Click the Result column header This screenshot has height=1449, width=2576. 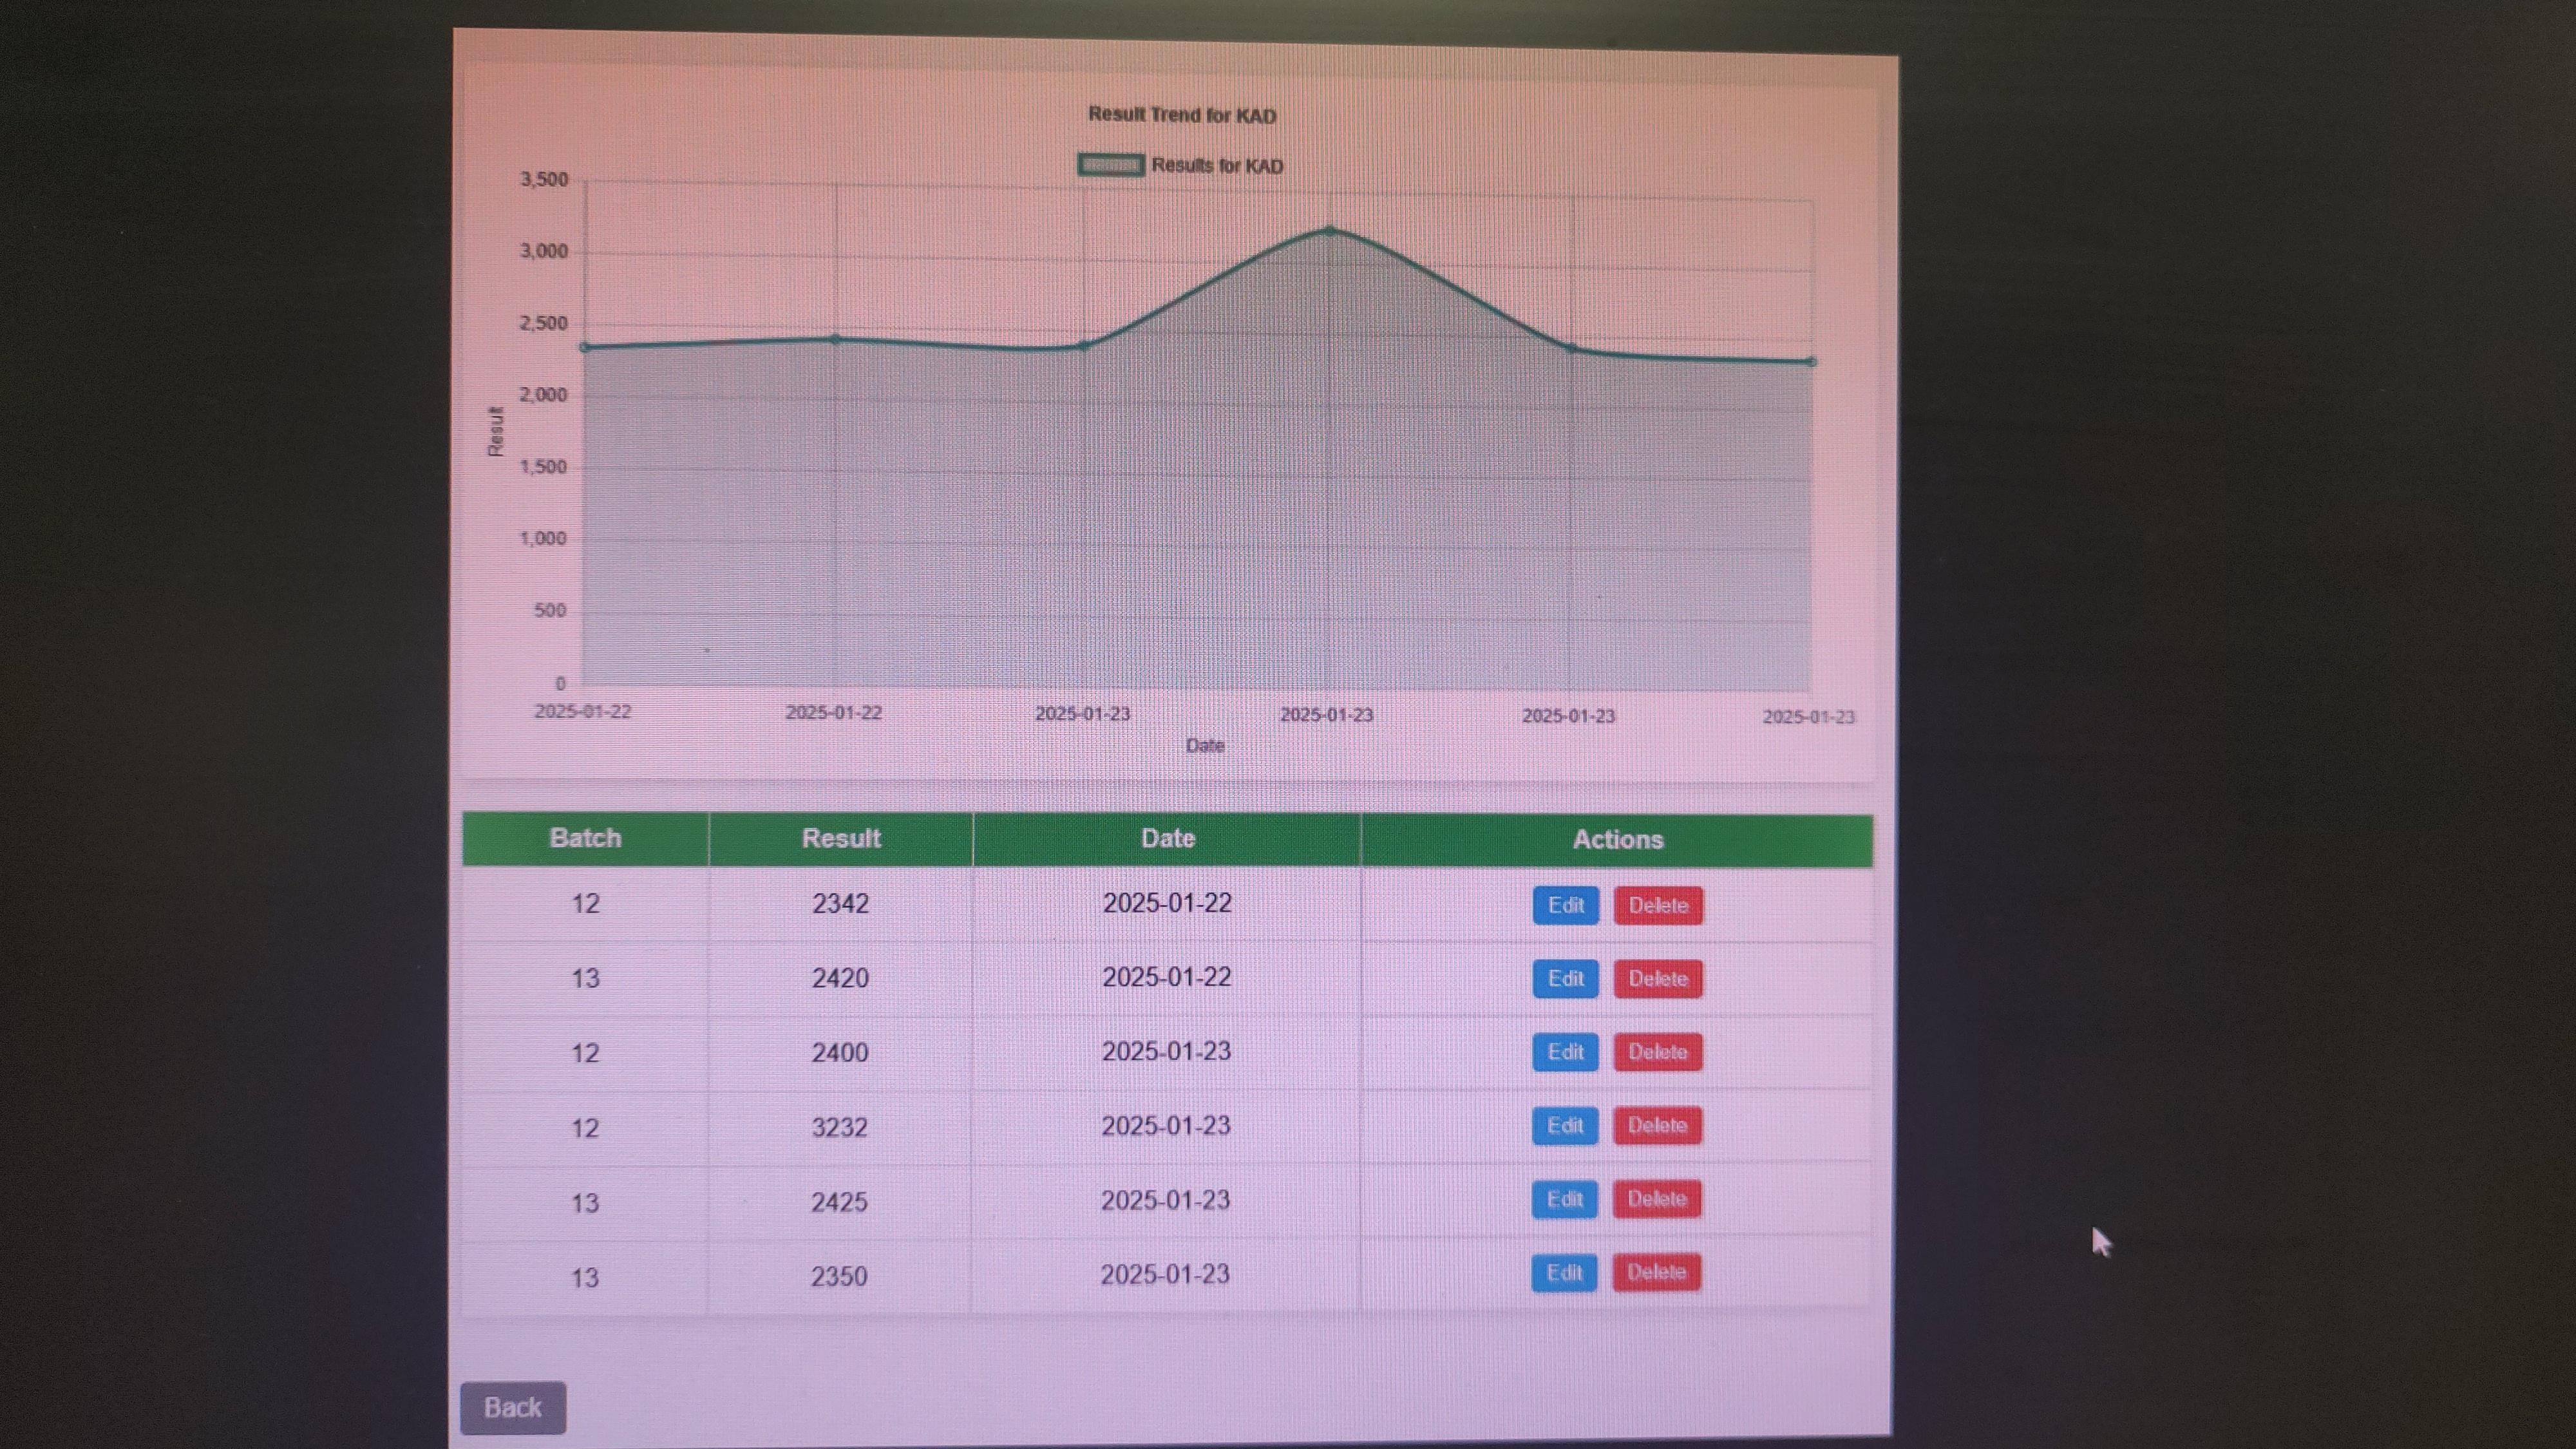[840, 838]
